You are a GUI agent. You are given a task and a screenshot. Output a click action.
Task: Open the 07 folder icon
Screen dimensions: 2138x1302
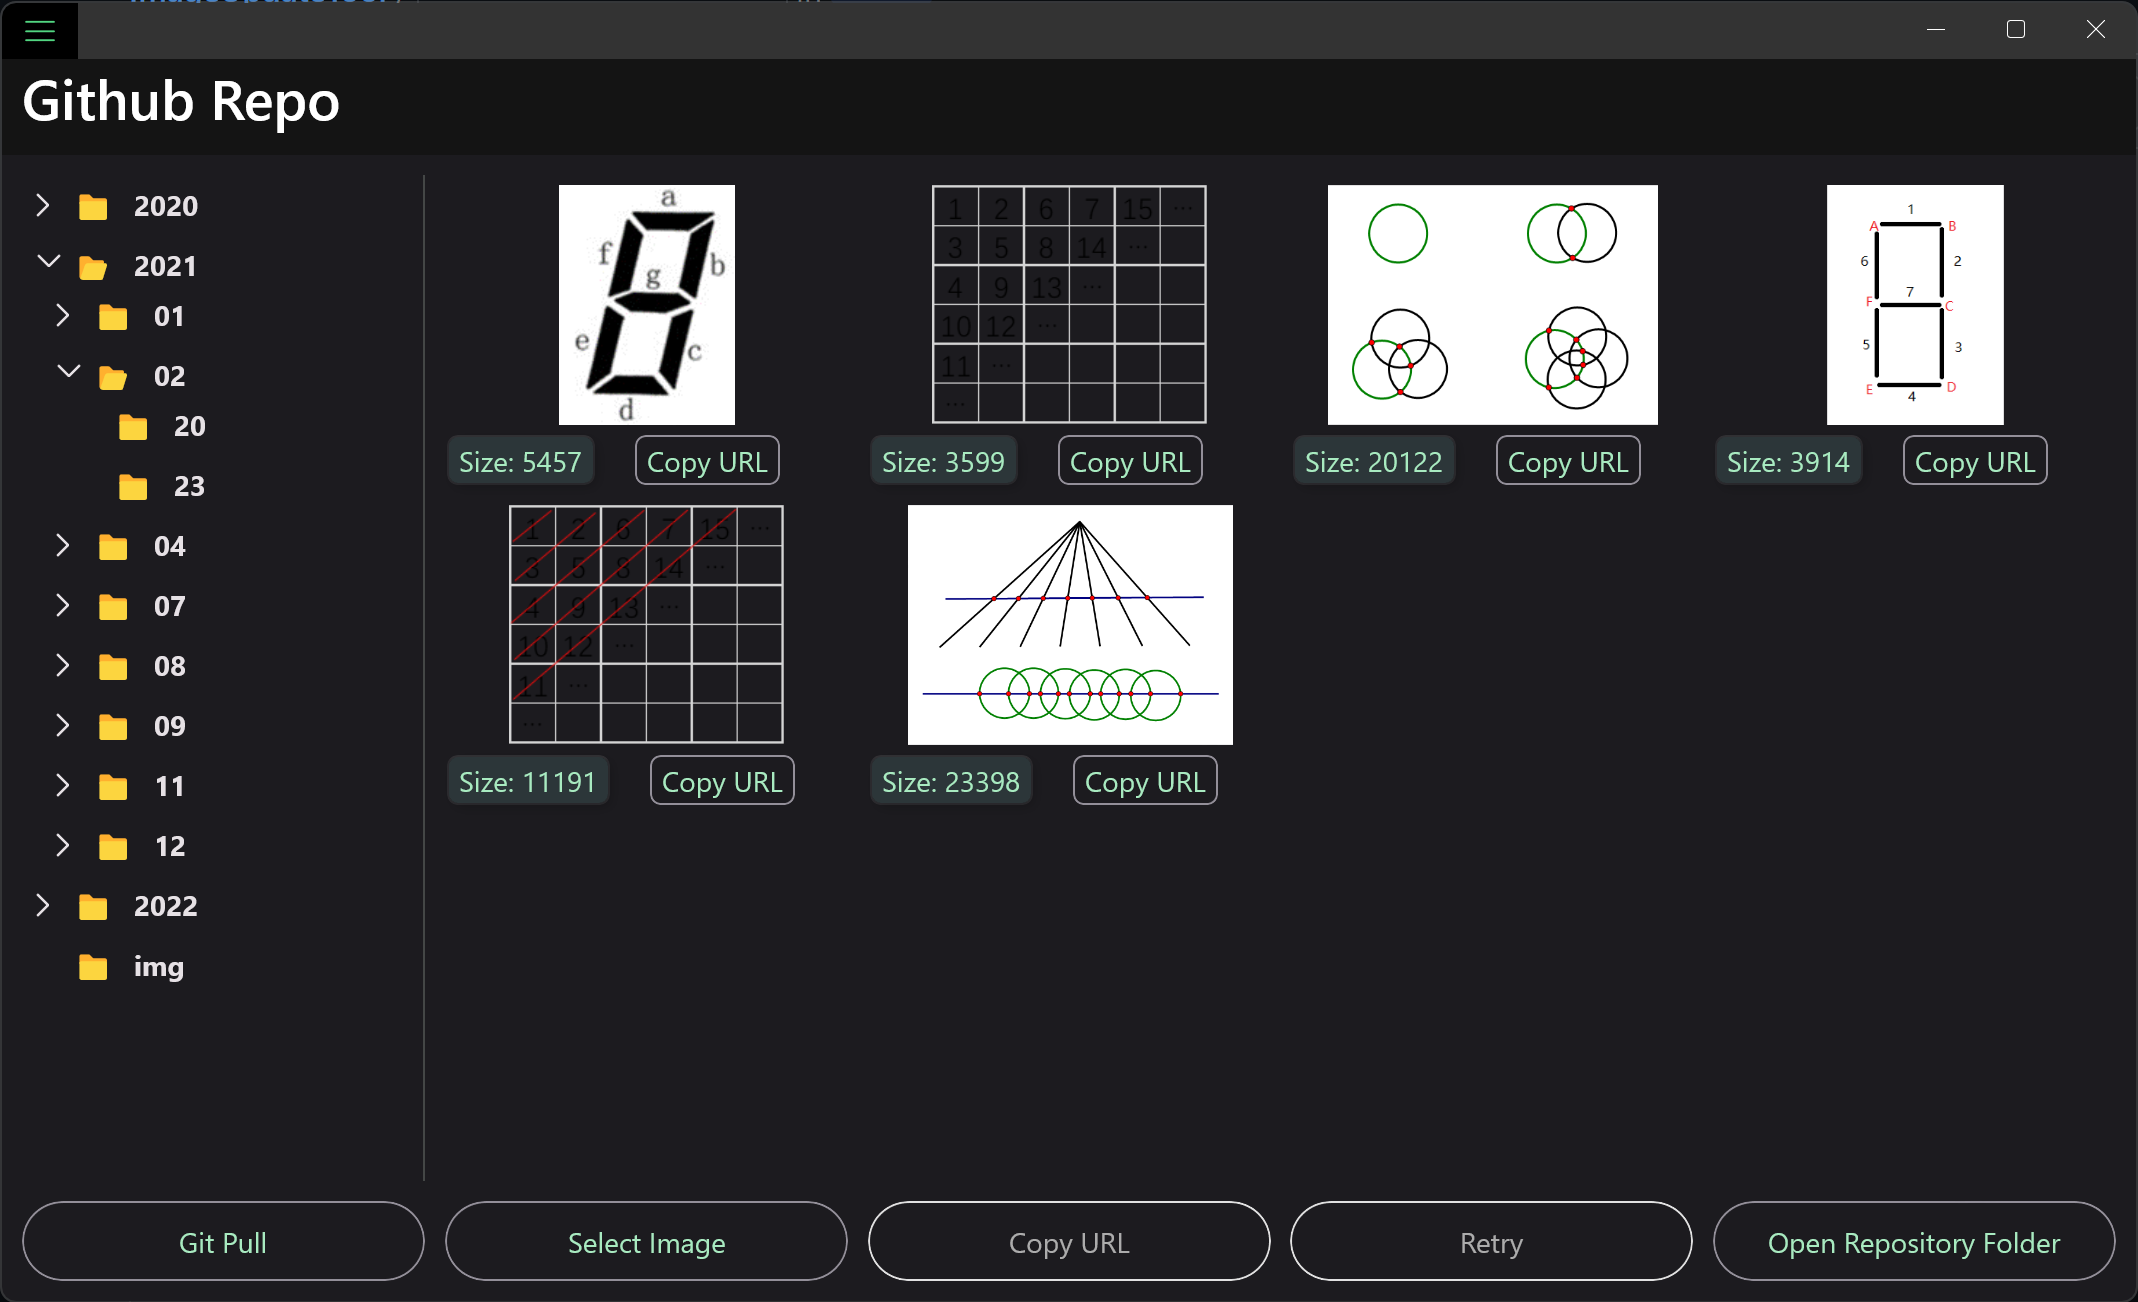113,605
